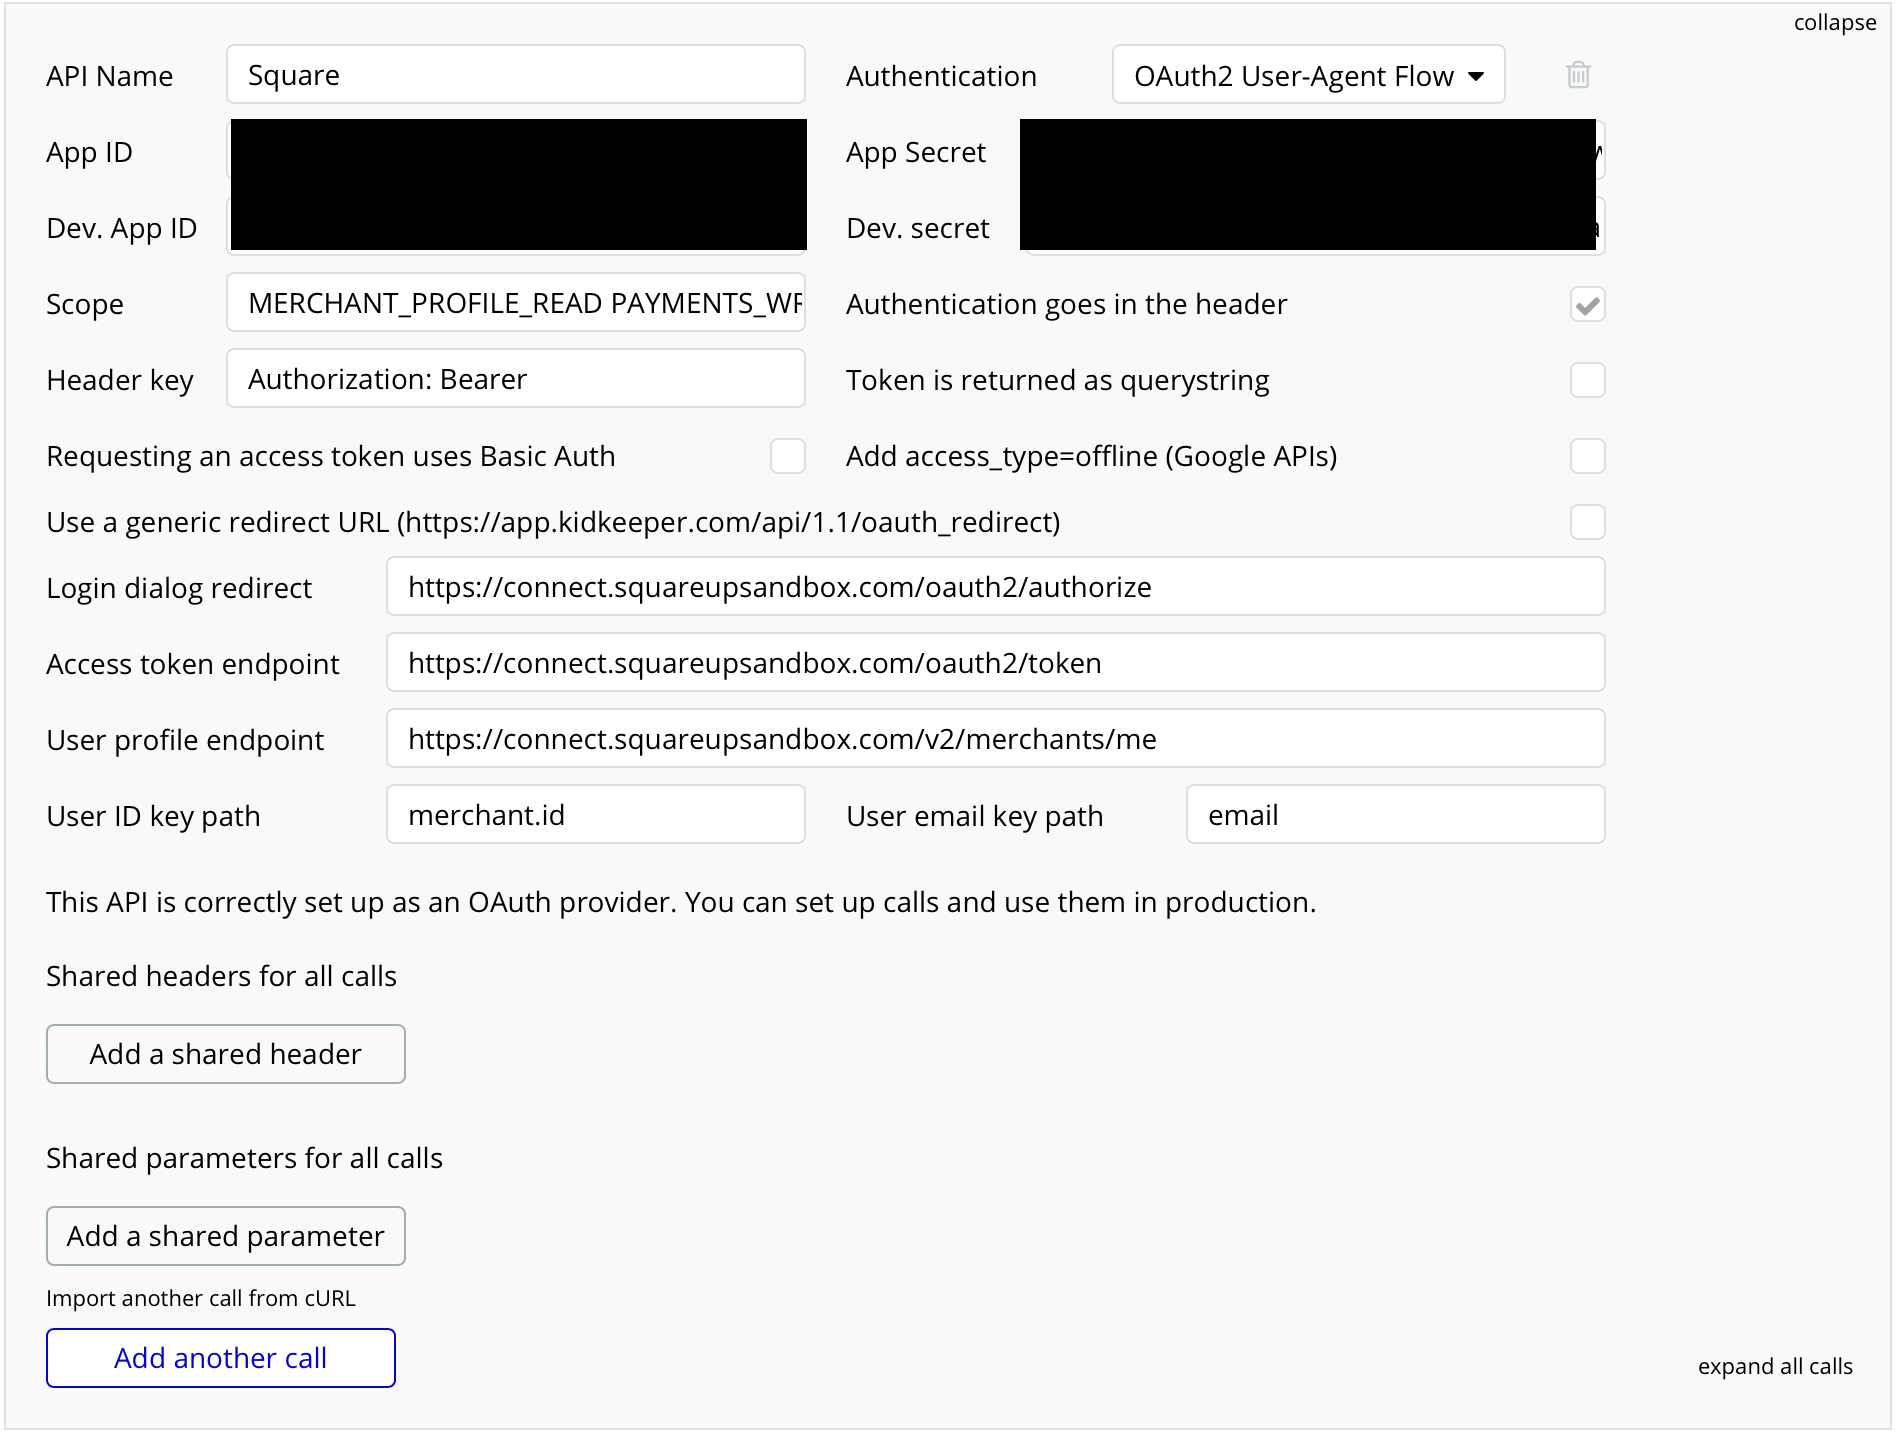
Task: Edit the User ID key path field
Action: pyautogui.click(x=595, y=815)
